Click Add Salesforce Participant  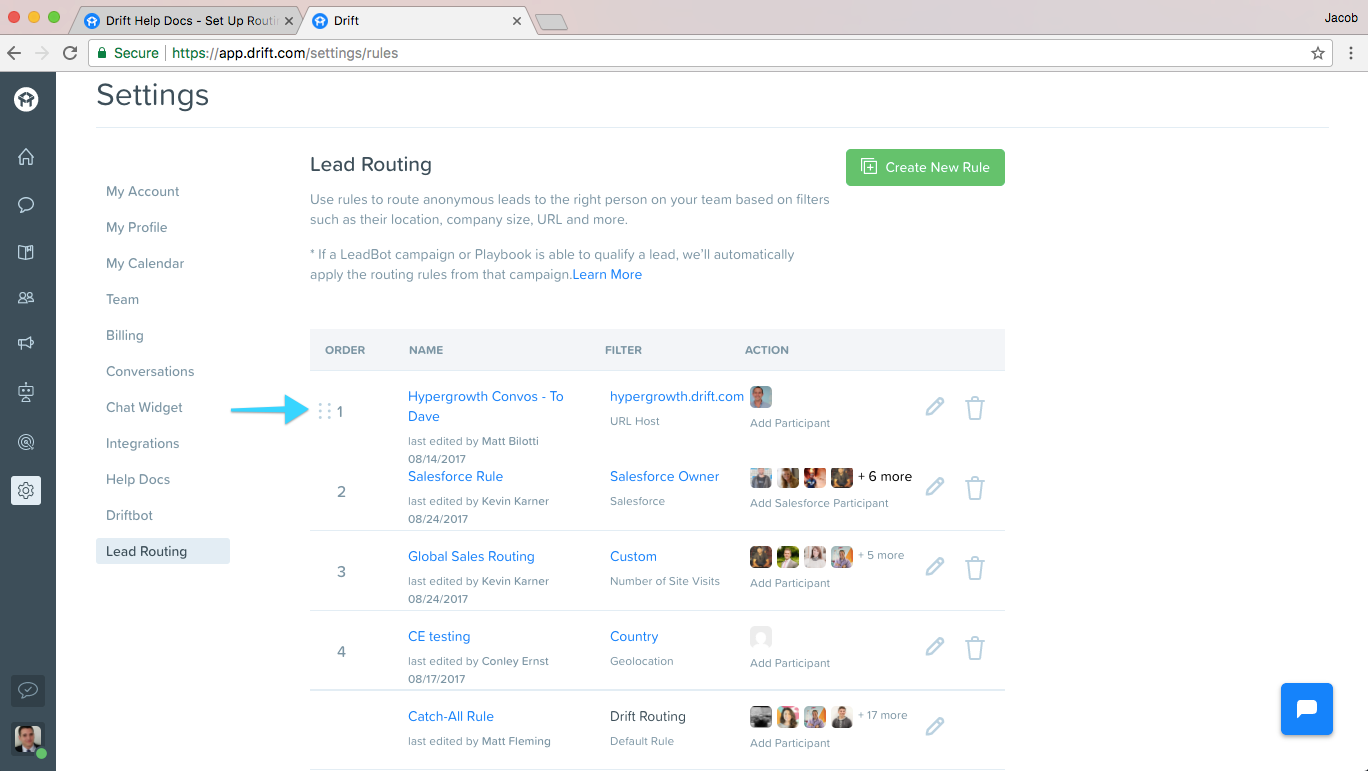(819, 503)
